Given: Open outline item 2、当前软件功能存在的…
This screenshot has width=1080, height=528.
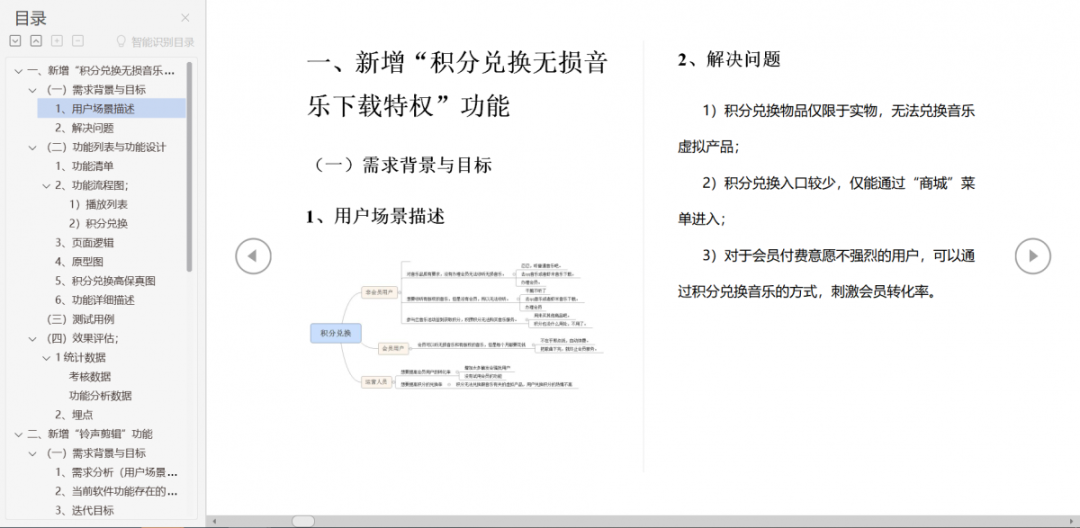Looking at the screenshot, I should 116,492.
